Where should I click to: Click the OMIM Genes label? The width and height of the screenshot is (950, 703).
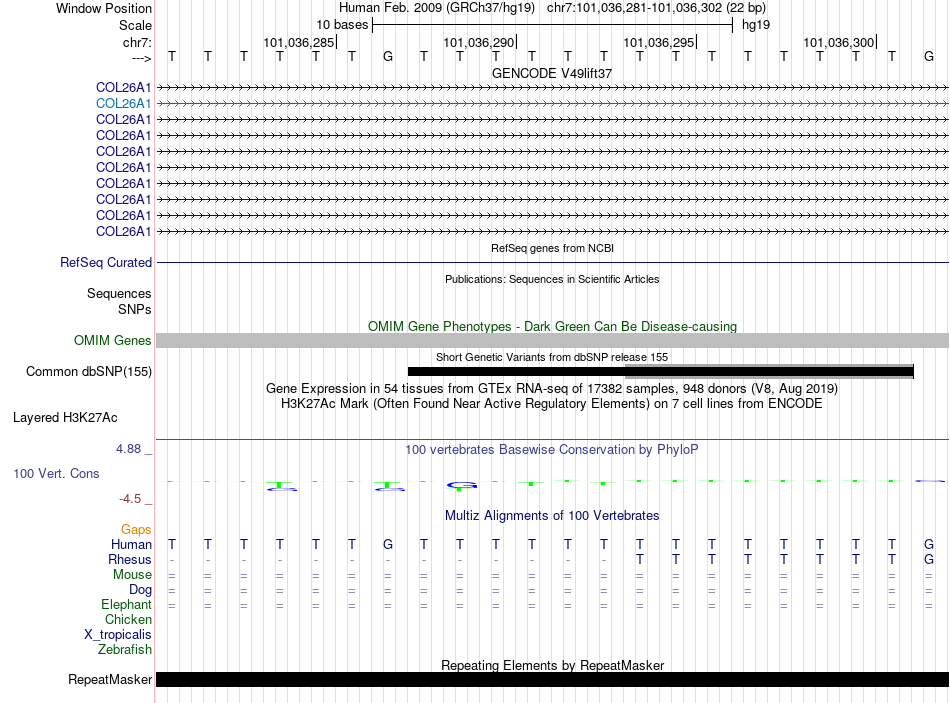(x=112, y=341)
